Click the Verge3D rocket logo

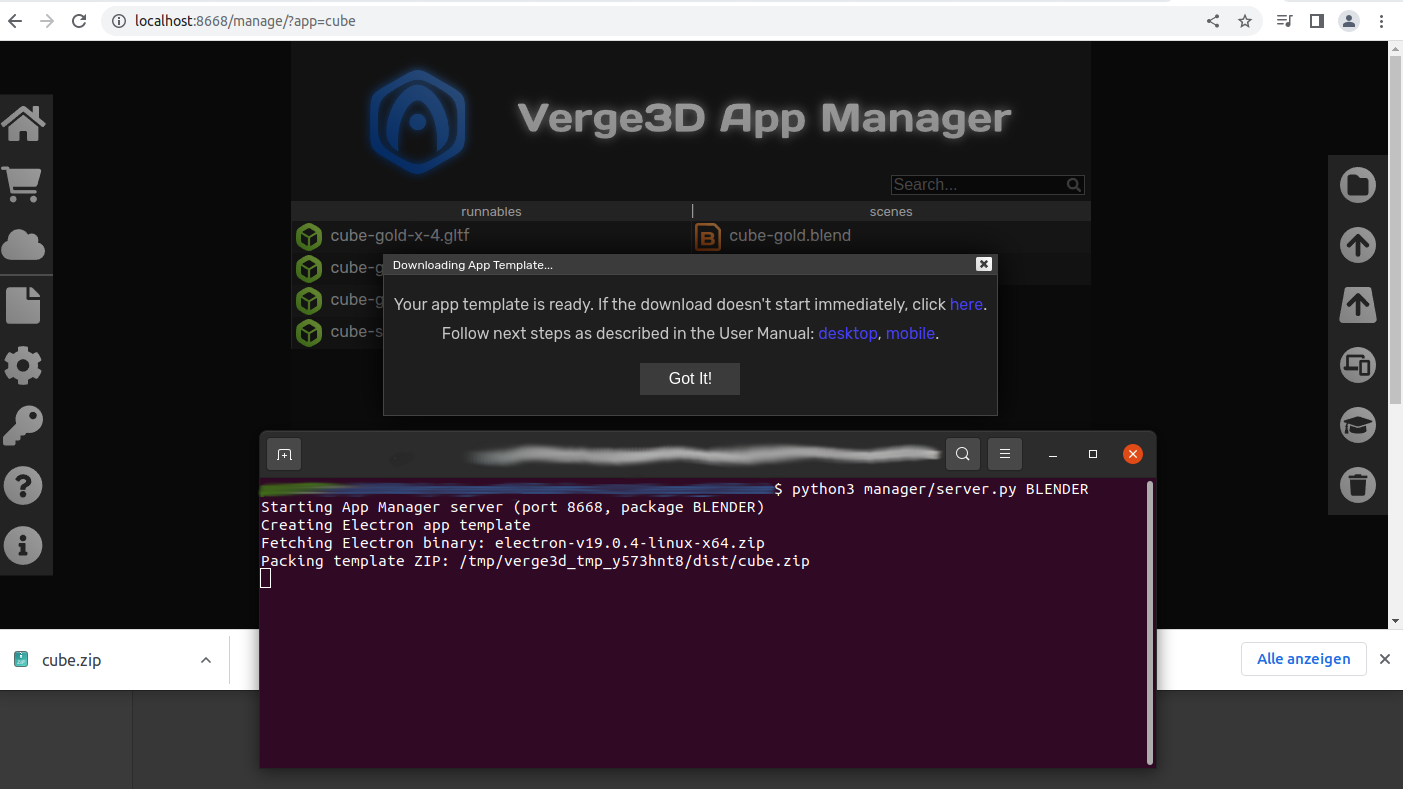pyautogui.click(x=417, y=121)
